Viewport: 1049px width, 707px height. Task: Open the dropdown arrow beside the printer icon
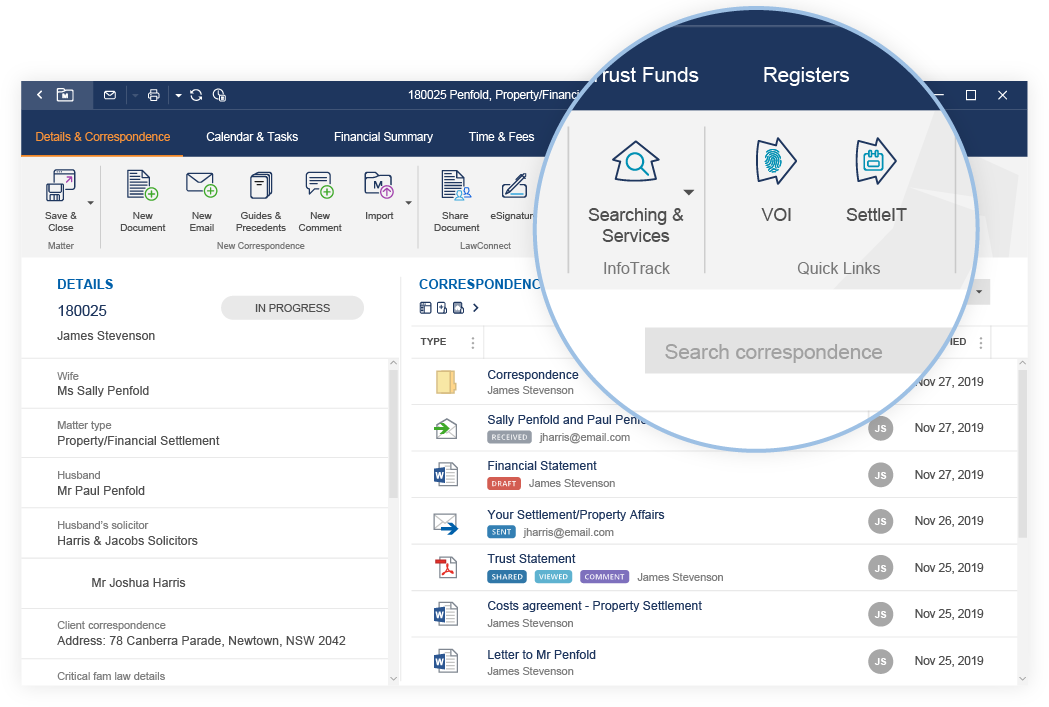click(x=178, y=96)
